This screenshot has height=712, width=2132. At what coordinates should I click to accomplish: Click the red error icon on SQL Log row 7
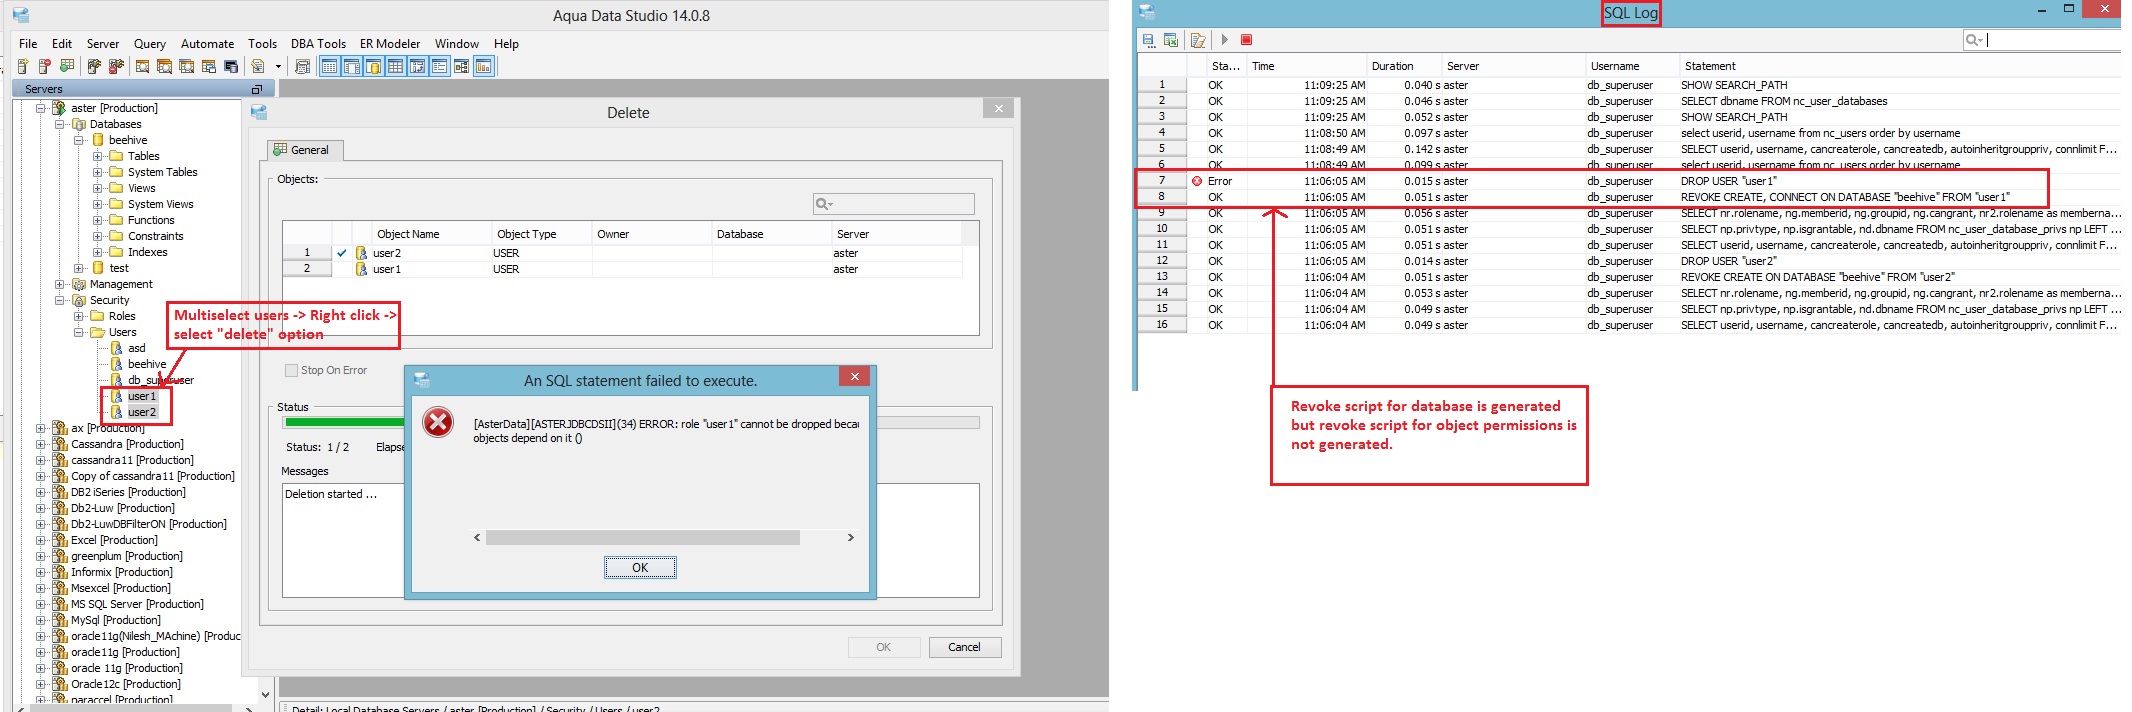[x=1197, y=181]
